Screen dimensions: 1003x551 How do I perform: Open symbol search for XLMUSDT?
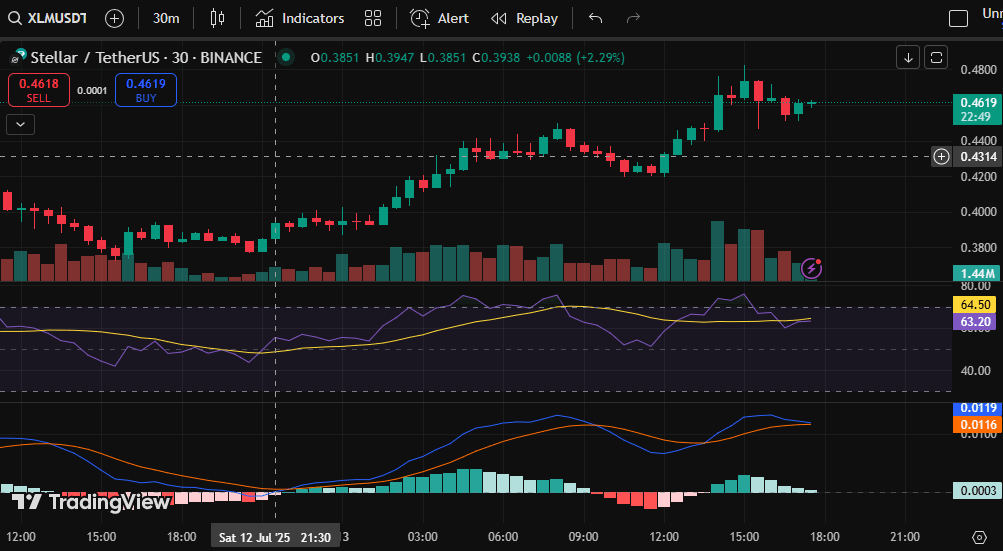(48, 18)
